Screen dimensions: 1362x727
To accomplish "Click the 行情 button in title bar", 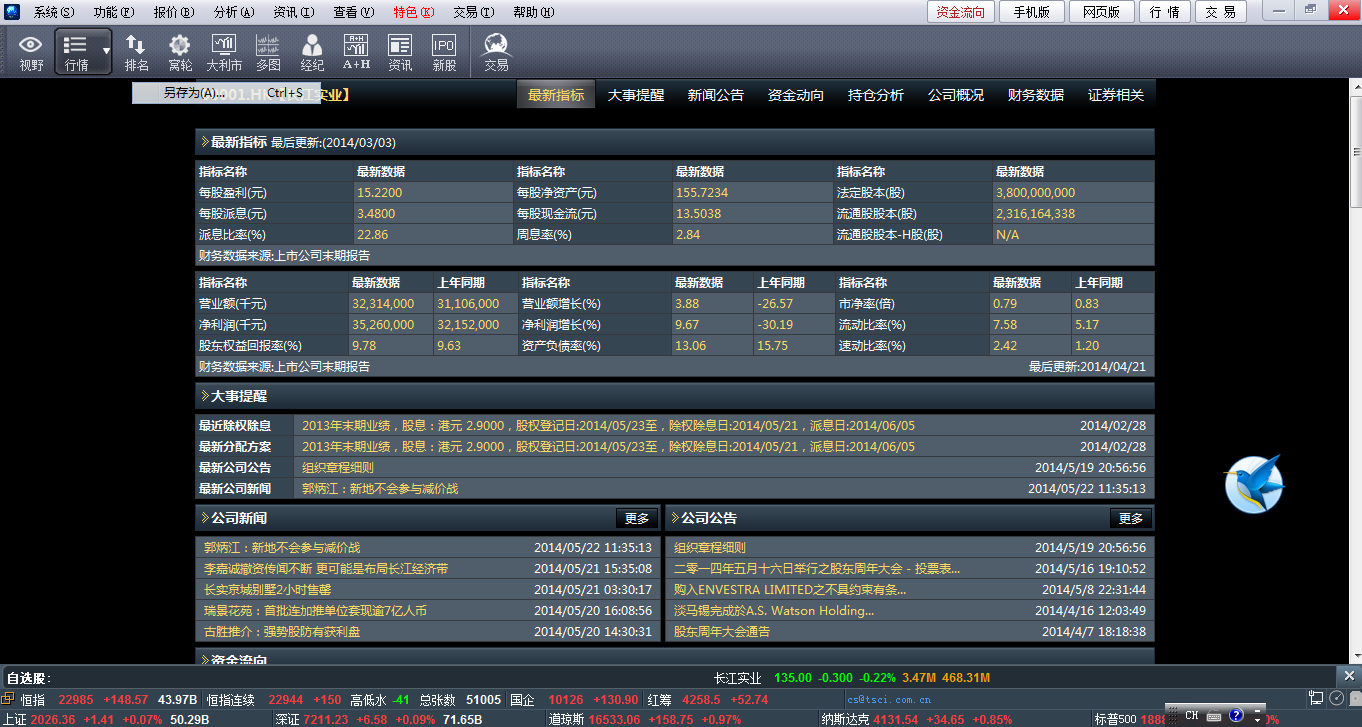I will click(1165, 12).
